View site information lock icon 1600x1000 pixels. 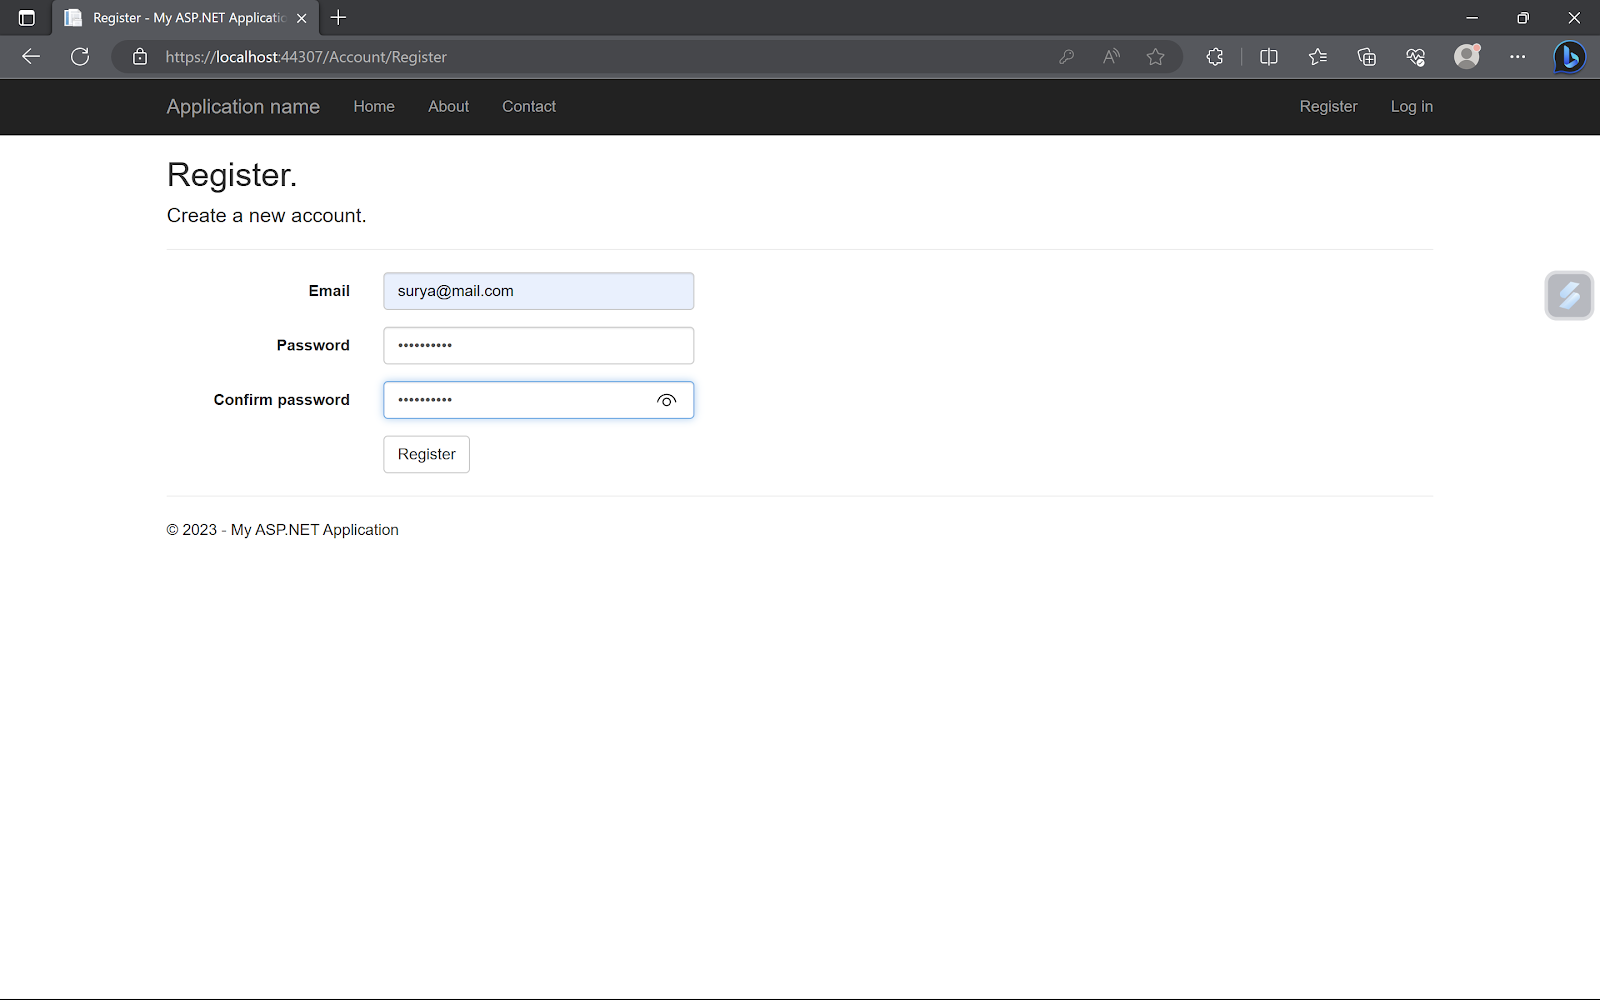(x=140, y=57)
